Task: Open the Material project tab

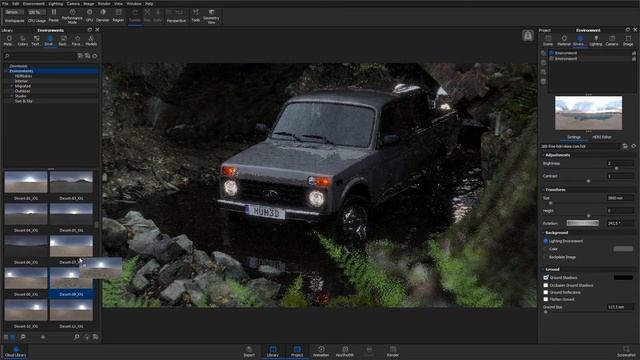Action: 564,40
